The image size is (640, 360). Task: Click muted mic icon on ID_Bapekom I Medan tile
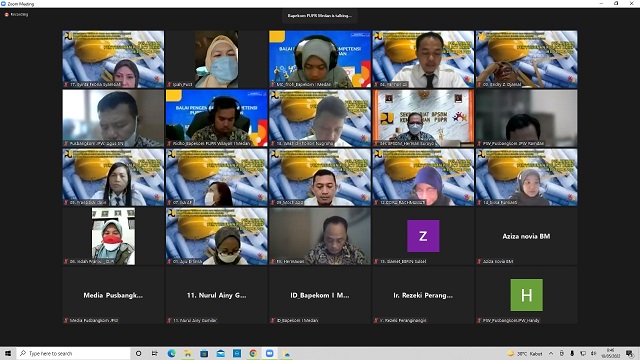[273, 320]
